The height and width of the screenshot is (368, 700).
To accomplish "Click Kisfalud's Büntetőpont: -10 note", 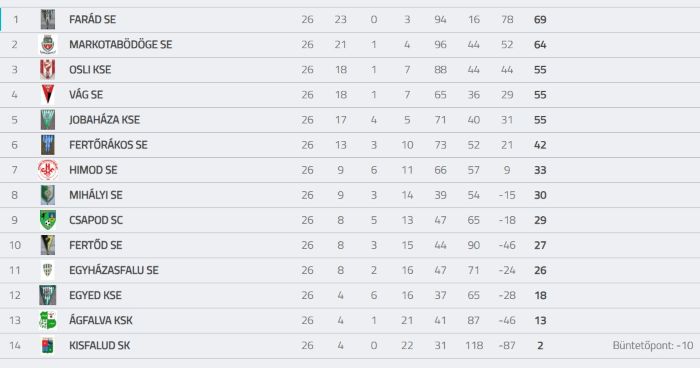I will (x=653, y=346).
